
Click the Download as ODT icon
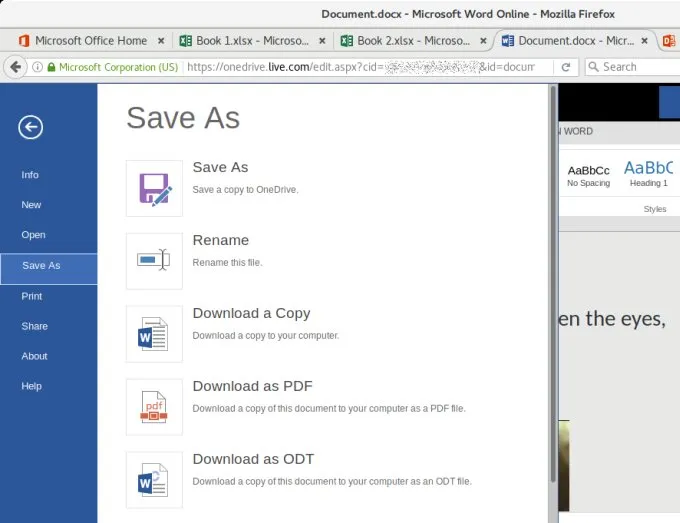coord(154,480)
